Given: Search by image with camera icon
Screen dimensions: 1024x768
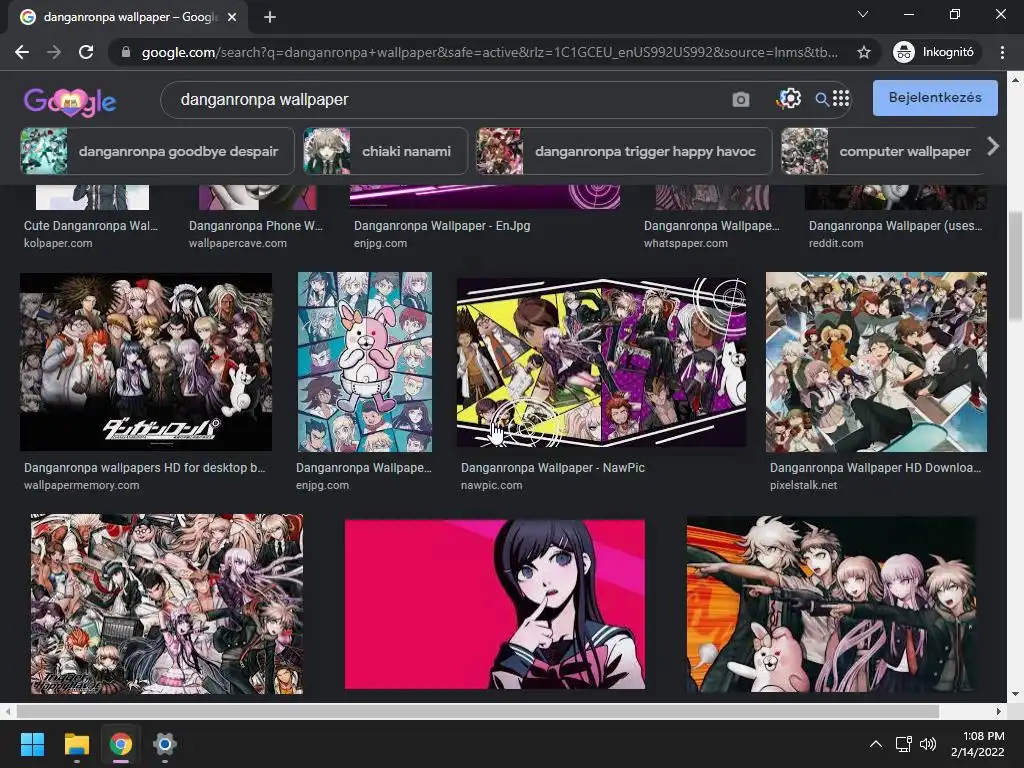Looking at the screenshot, I should pos(741,99).
